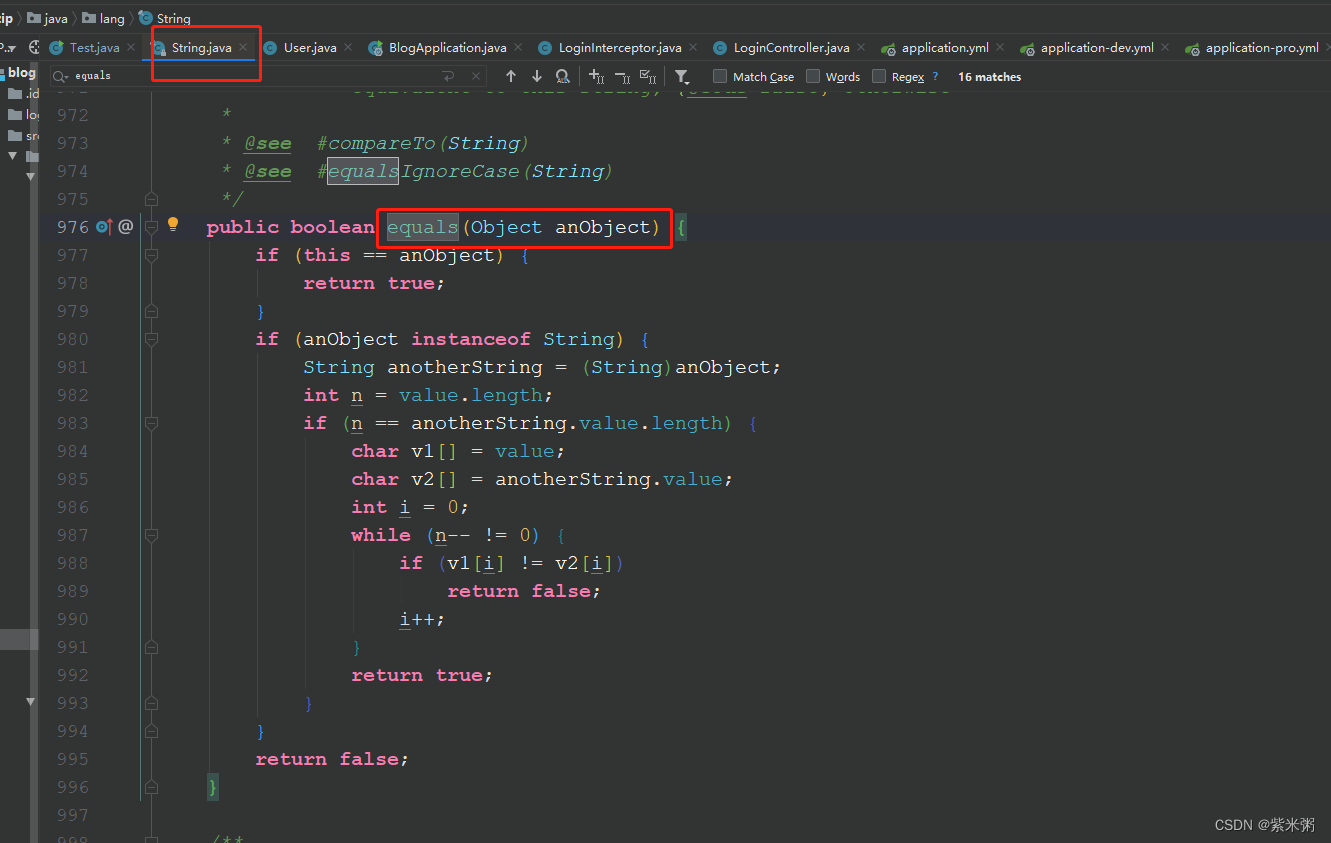1331x843 pixels.
Task: Click the locate crosshair icon beside the Test.java tab
Action: pyautogui.click(x=35, y=47)
